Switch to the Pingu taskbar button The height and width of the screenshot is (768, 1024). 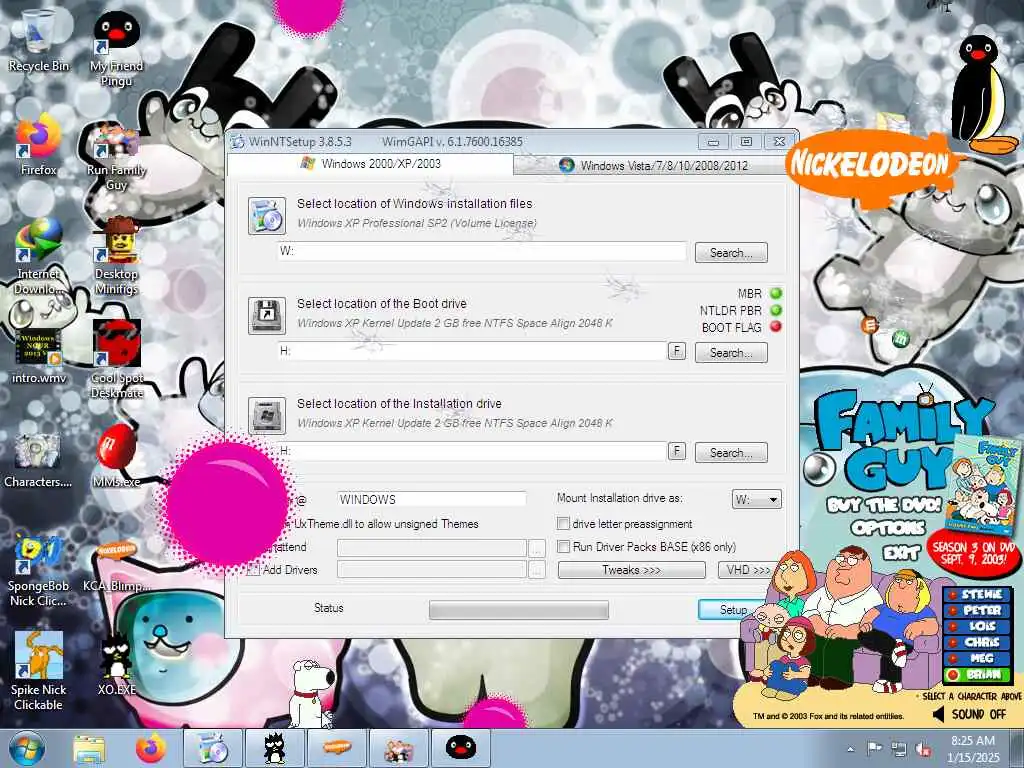pos(460,748)
